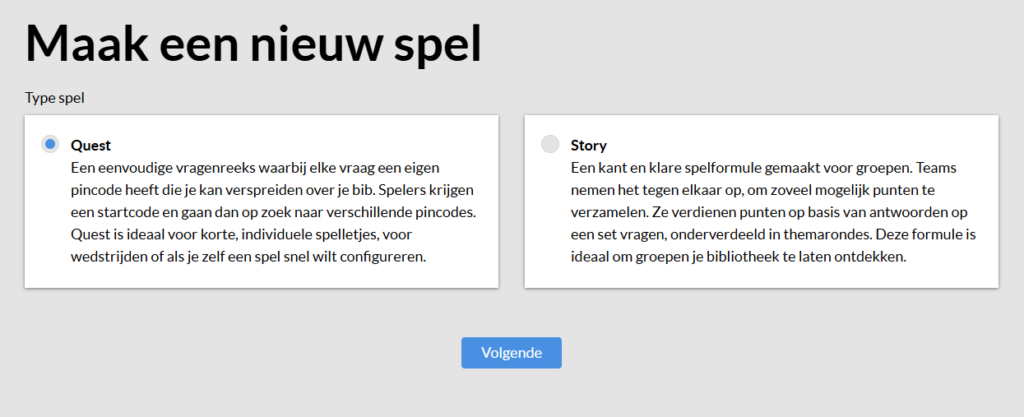Click the "Type spel" field label
This screenshot has height=417, width=1024.
tap(53, 98)
